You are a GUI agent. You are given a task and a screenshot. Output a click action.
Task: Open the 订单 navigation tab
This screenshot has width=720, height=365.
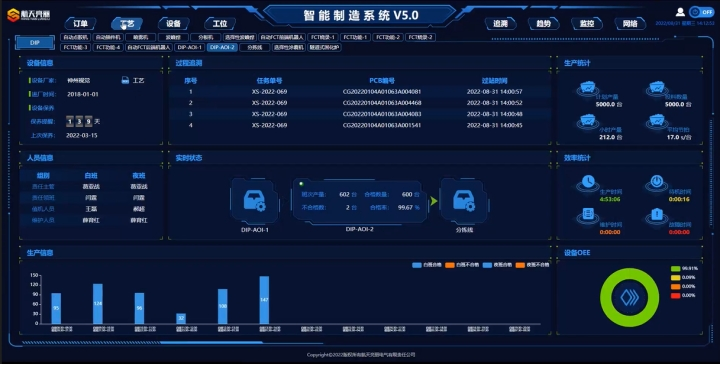(80, 23)
